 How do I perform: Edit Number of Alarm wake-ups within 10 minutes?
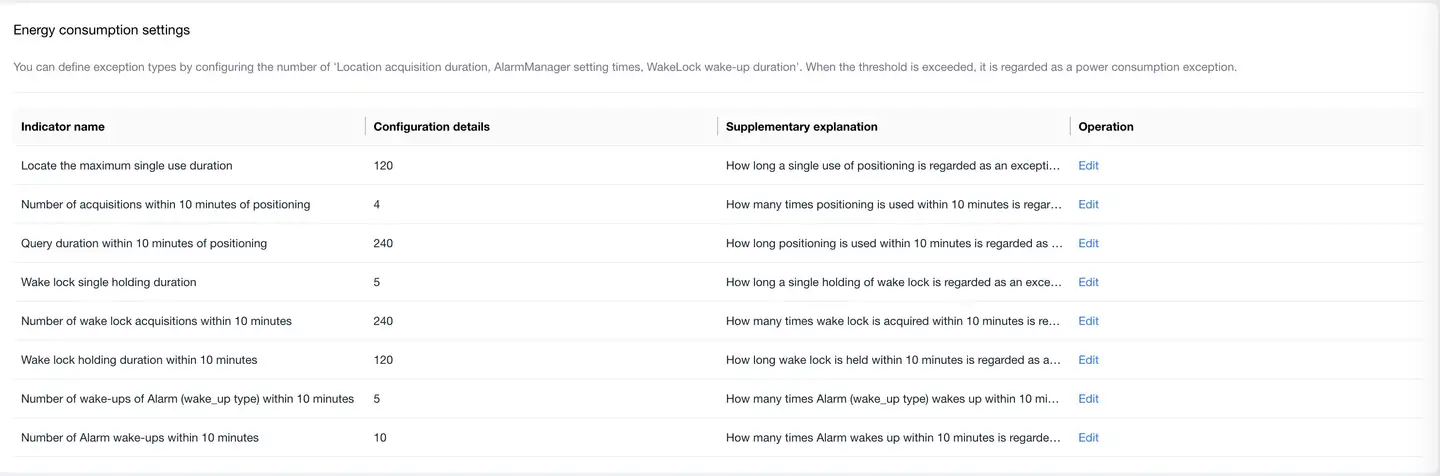1088,438
